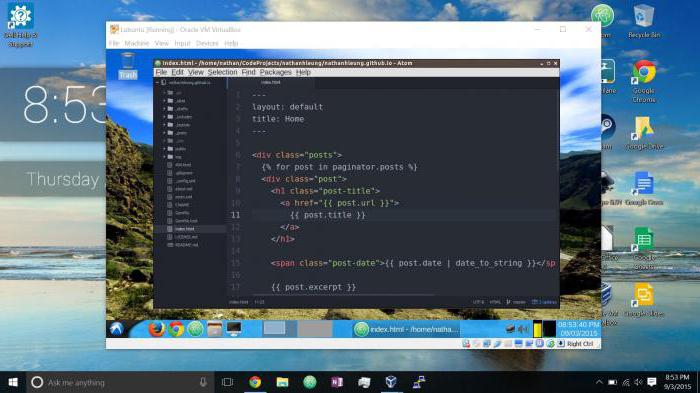This screenshot has width=700, height=393.
Task: Click the Windows tray battery icon
Action: [x=612, y=383]
